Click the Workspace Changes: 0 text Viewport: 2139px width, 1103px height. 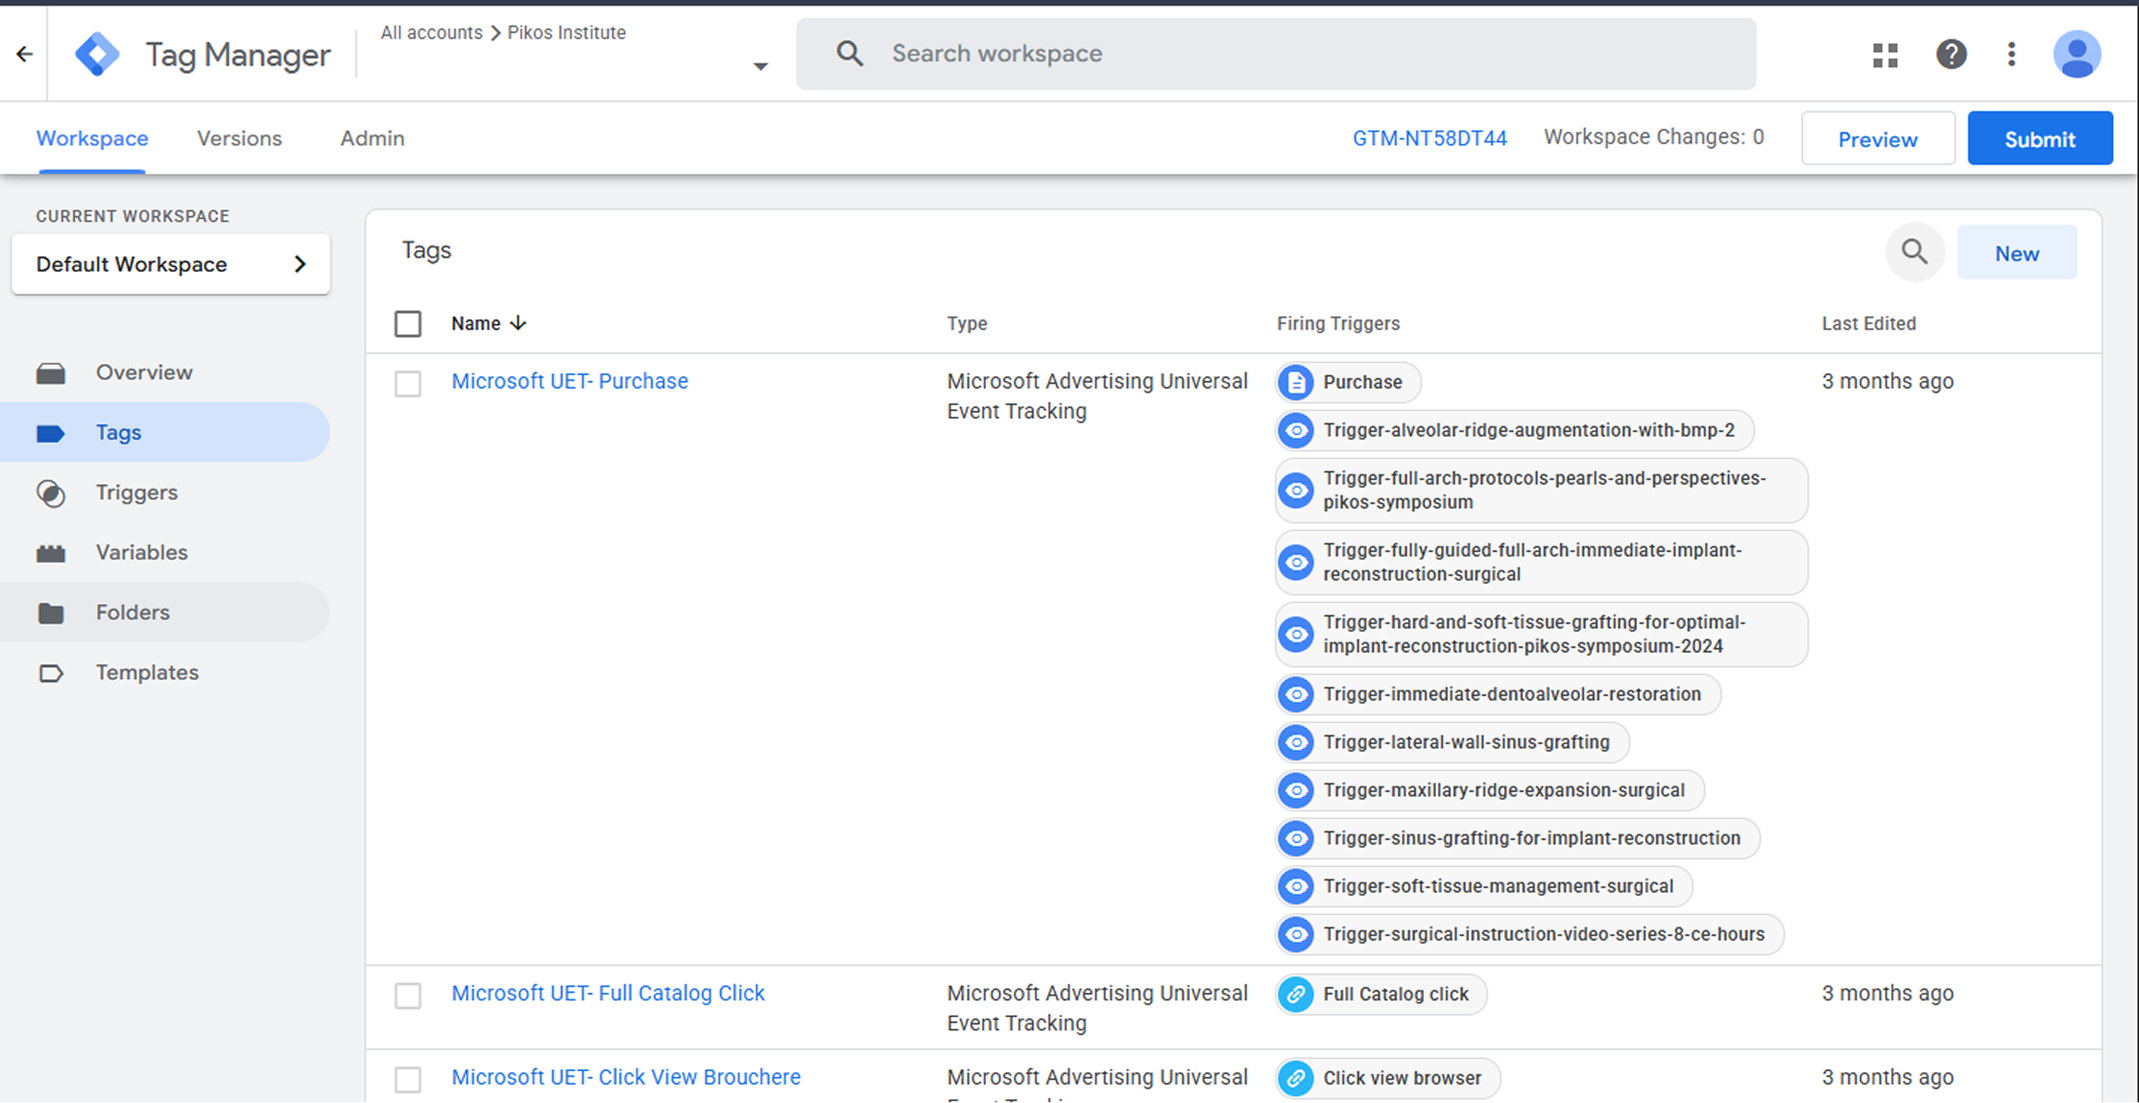(1653, 137)
